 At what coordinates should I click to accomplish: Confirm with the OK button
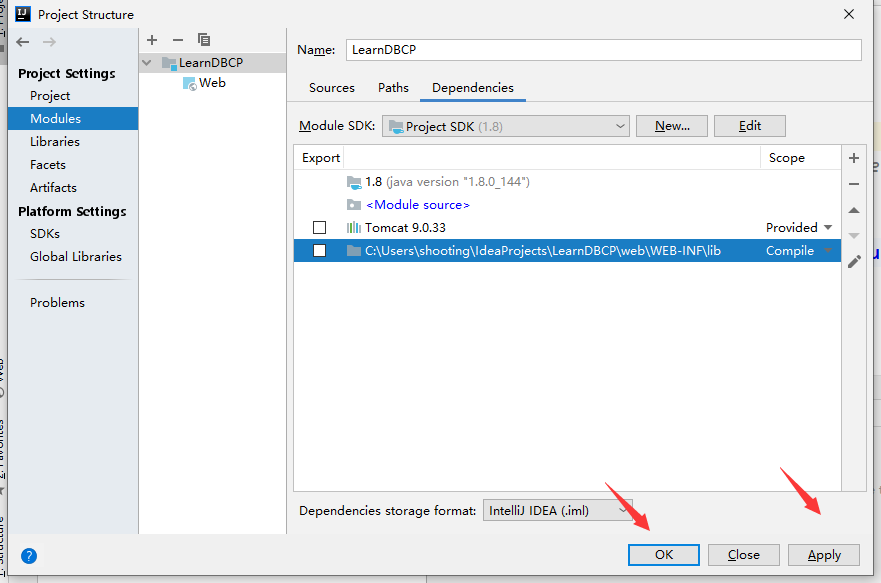tap(664, 555)
